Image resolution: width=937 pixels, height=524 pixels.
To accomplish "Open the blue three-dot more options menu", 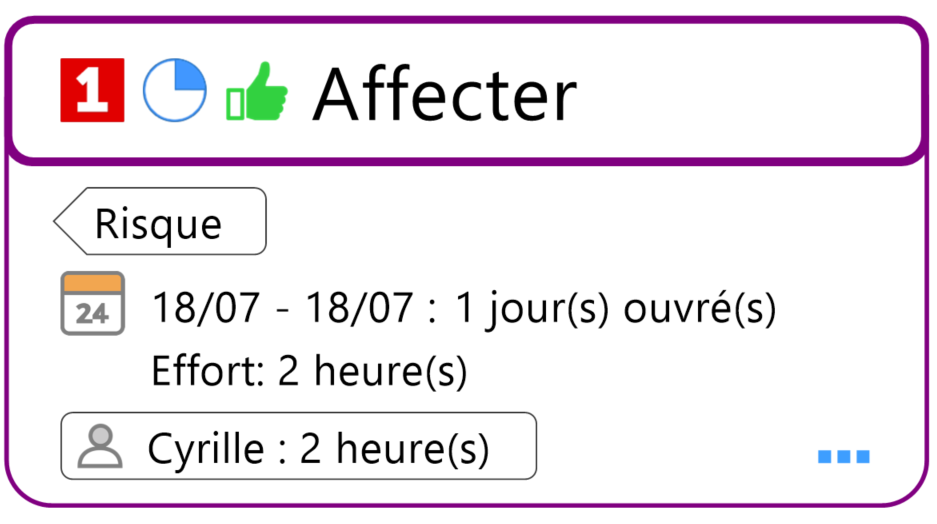I will [x=843, y=457].
